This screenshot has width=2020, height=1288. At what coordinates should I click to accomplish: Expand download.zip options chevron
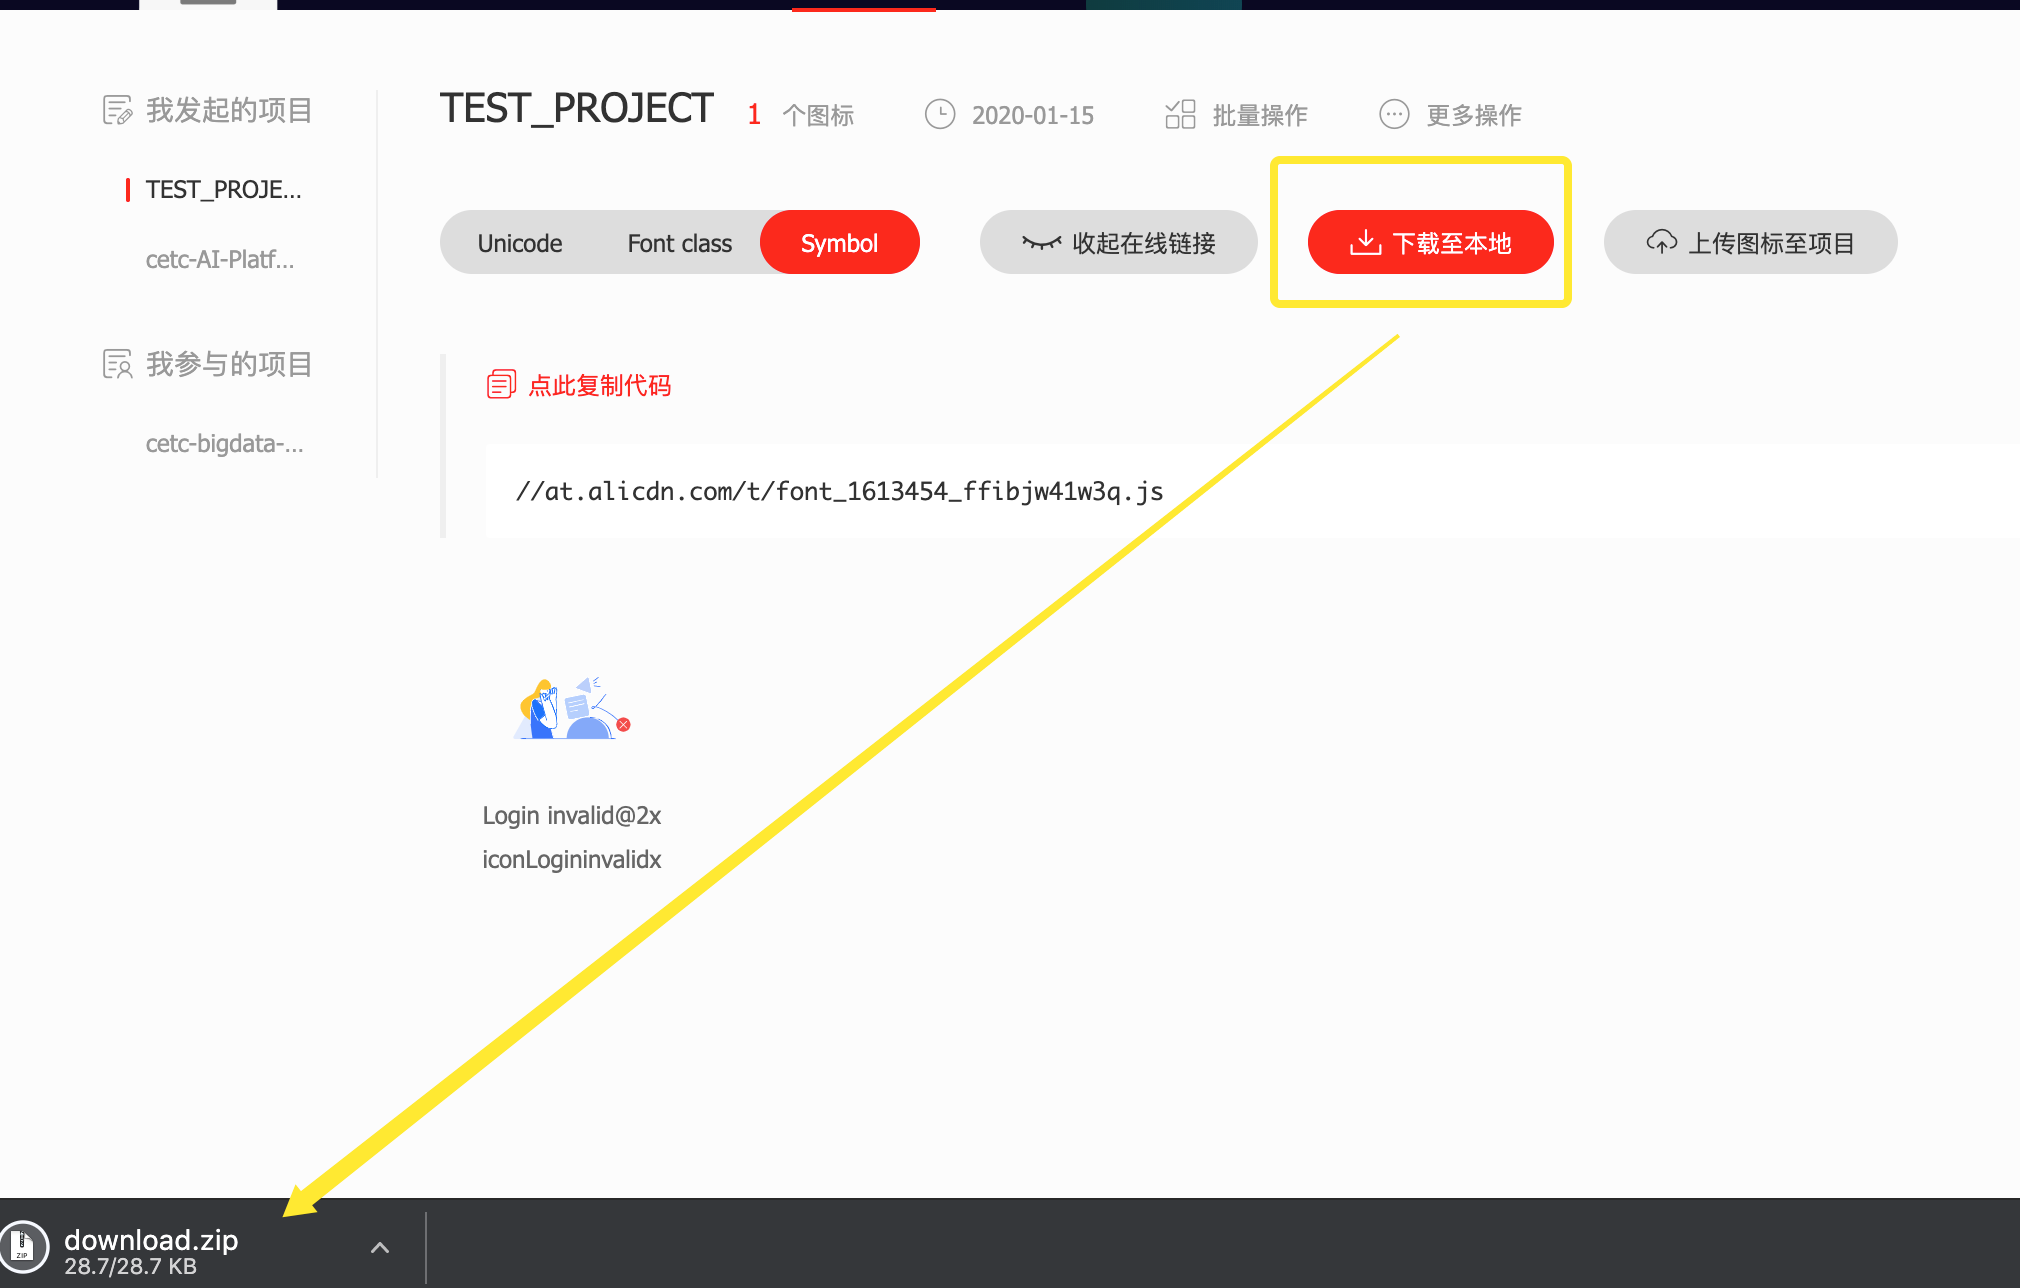point(380,1248)
